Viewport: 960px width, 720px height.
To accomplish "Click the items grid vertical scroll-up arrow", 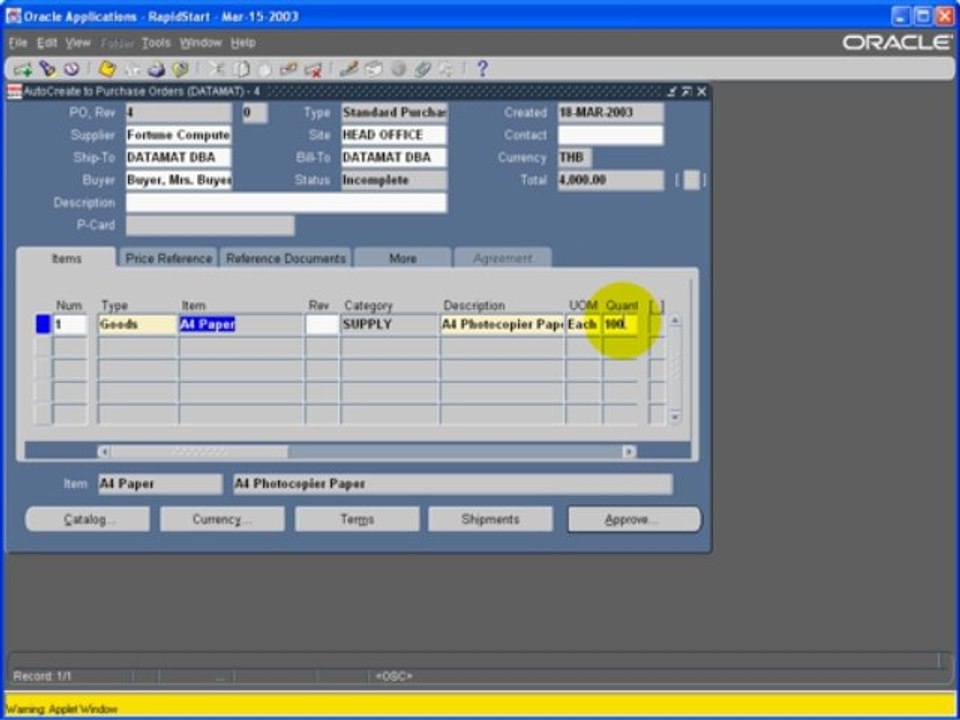I will click(675, 320).
